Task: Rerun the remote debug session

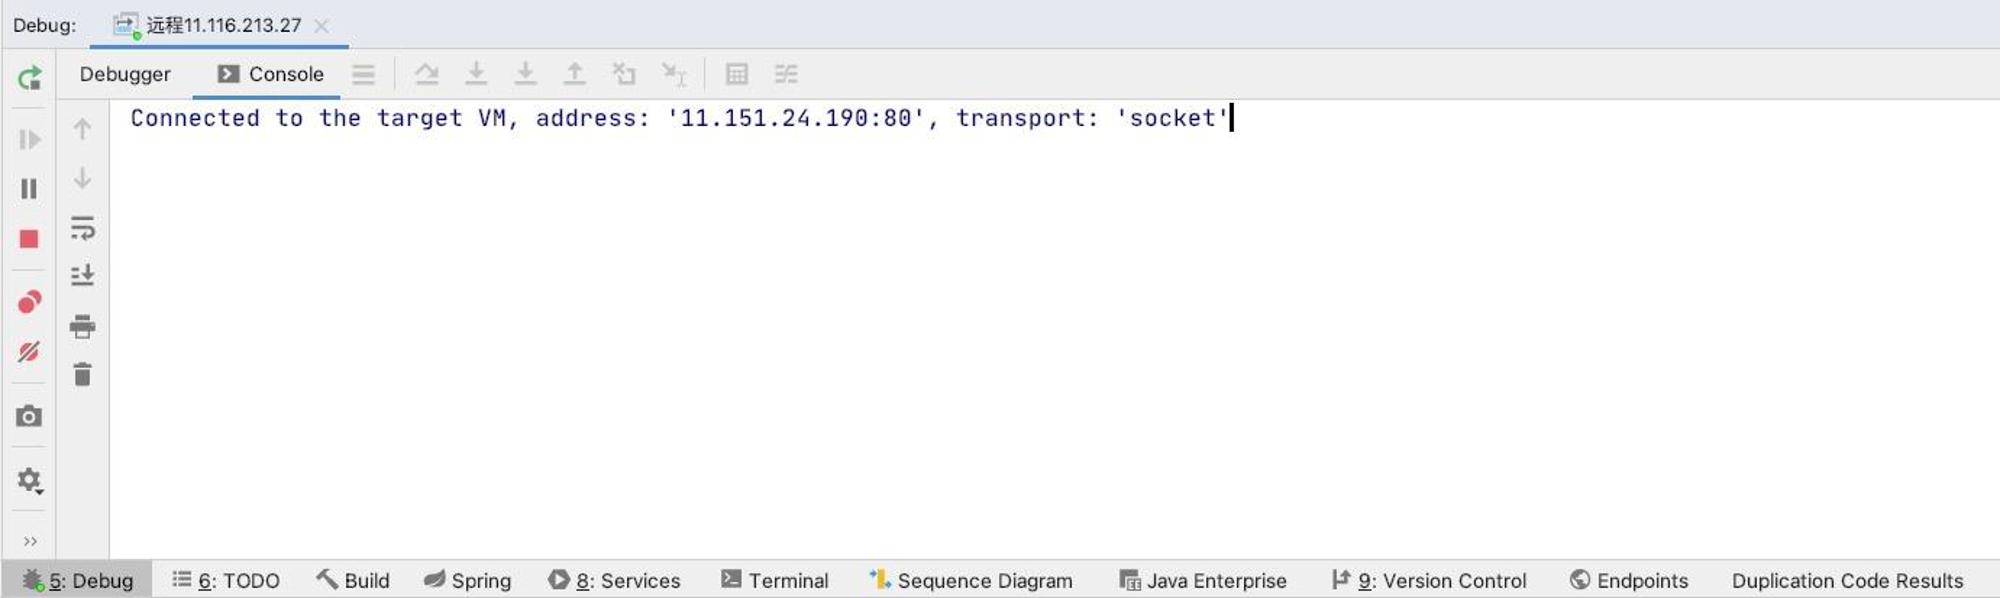Action: point(29,77)
